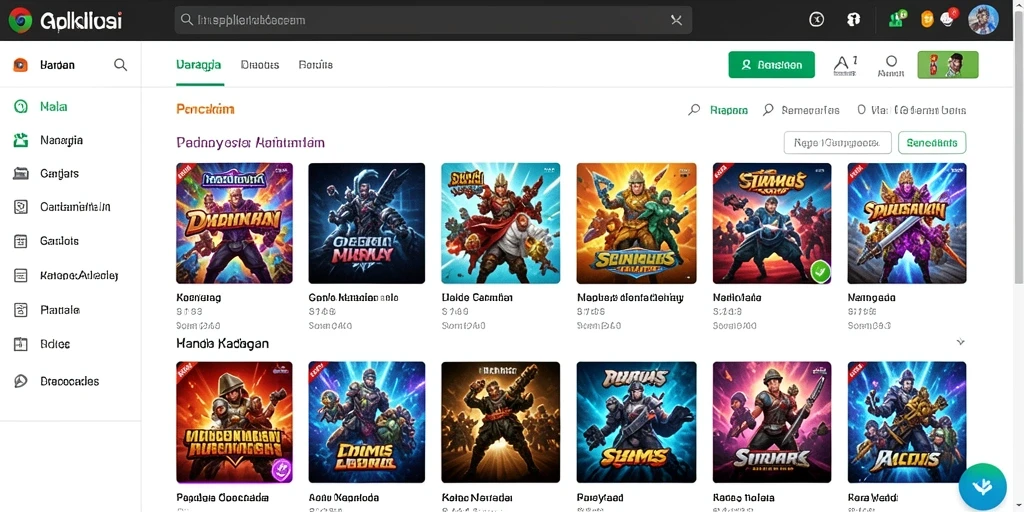Viewport: 1024px width, 512px height.
Task: Open the Pandala Ooonada game thumbnail
Action: [x=234, y=422]
